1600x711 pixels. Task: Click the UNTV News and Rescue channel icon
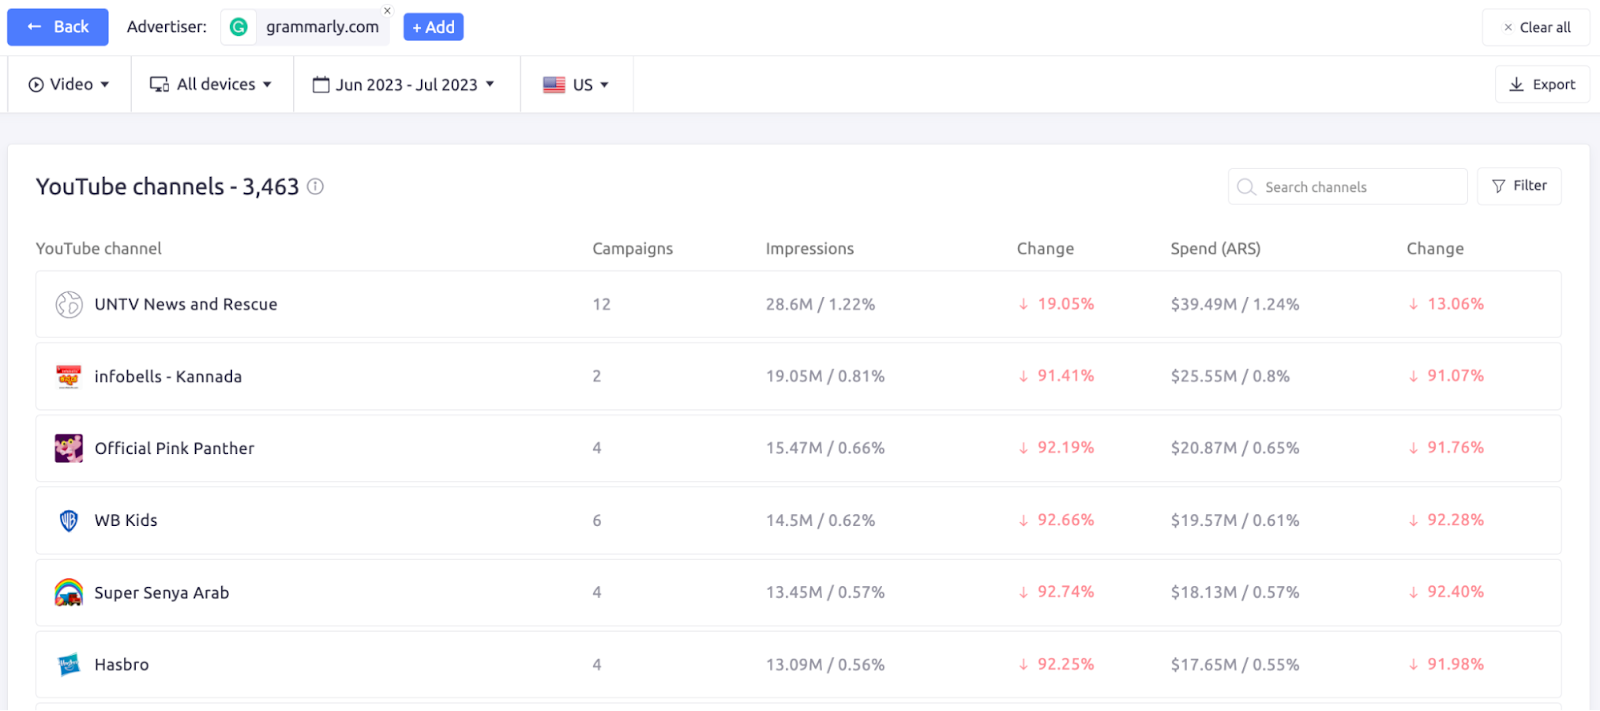[69, 304]
